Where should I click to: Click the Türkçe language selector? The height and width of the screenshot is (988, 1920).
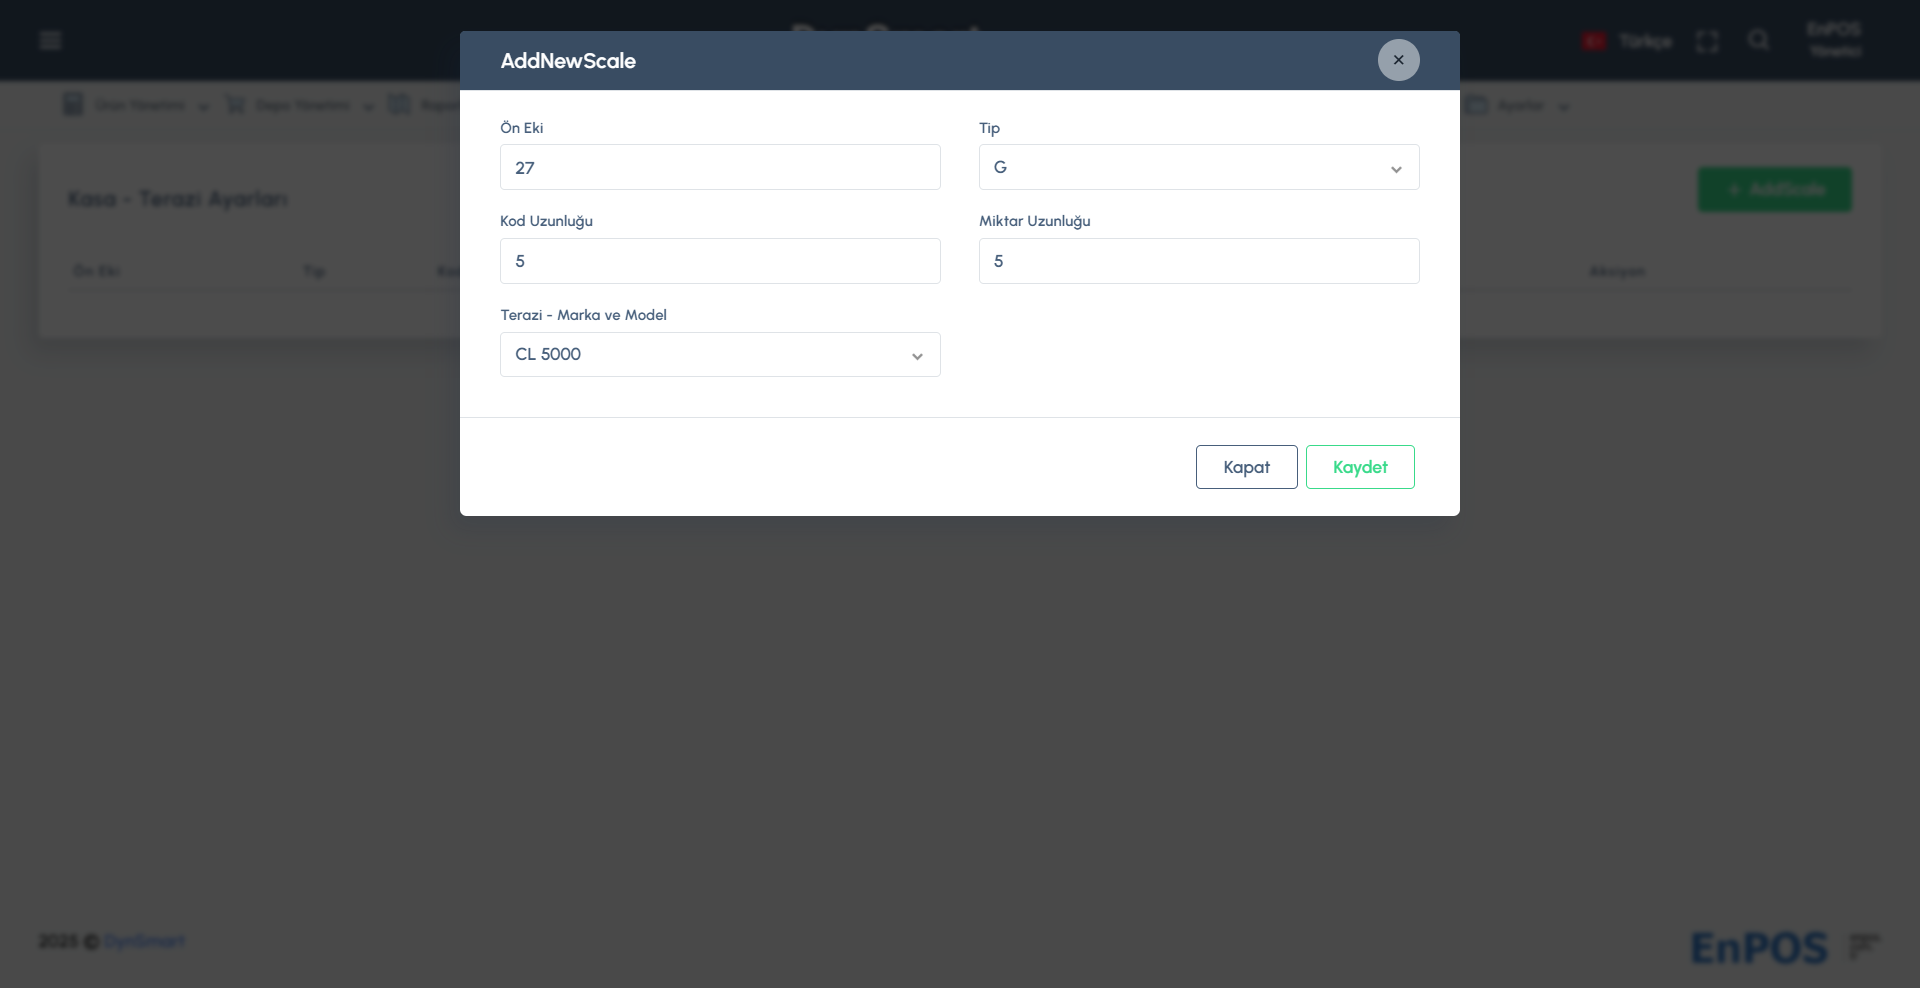click(1645, 41)
